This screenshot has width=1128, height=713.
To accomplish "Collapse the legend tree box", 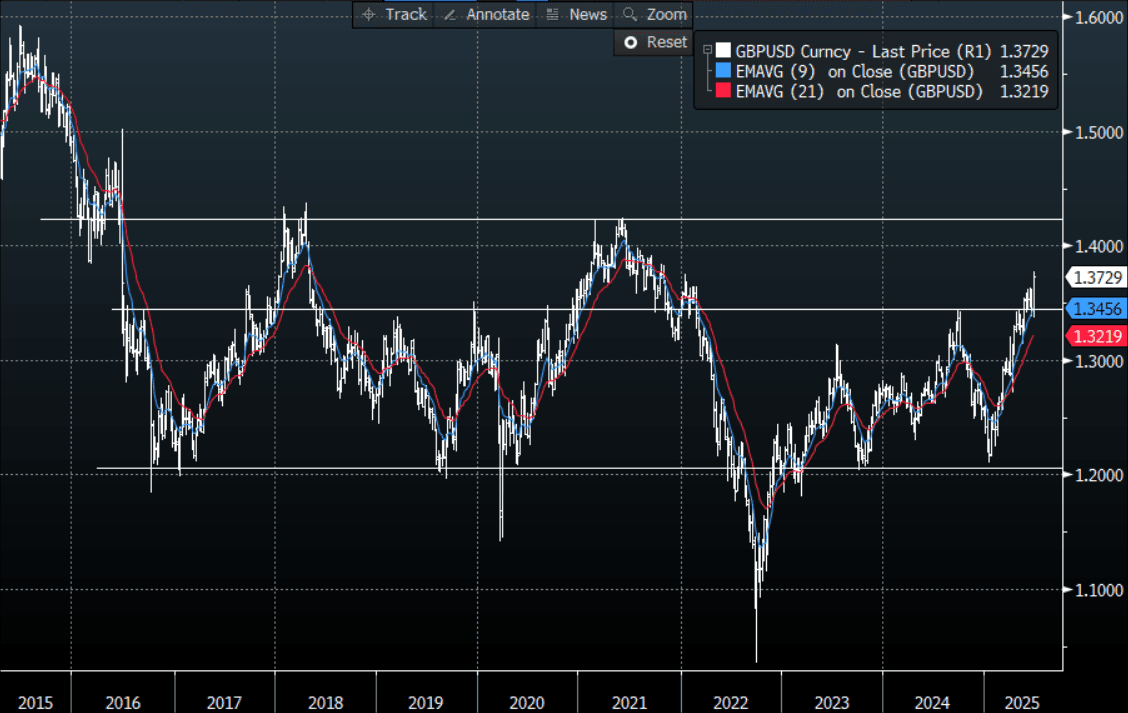I will 707,49.
